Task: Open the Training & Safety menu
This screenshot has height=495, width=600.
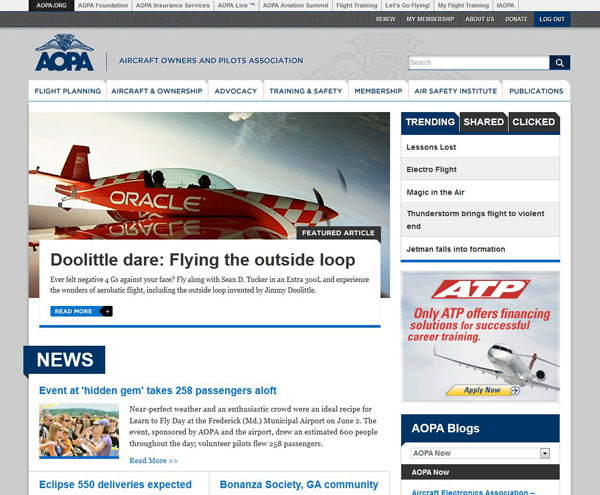Action: pyautogui.click(x=305, y=91)
